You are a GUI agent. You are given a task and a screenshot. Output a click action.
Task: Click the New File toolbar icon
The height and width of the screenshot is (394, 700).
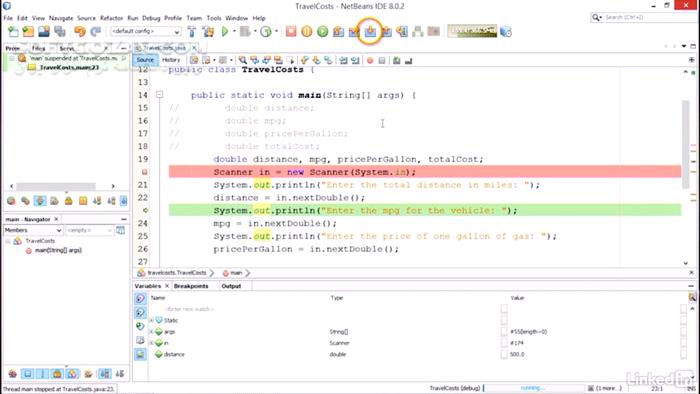click(13, 32)
